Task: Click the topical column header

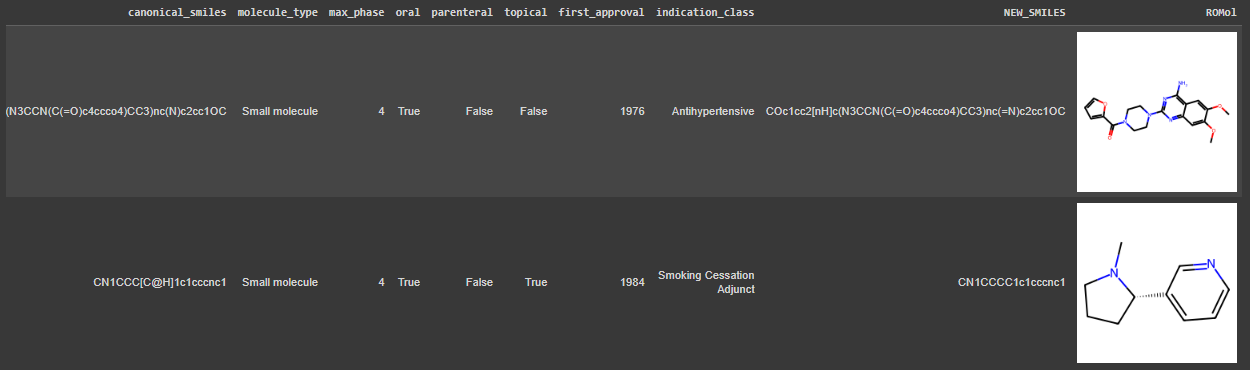Action: coord(526,12)
